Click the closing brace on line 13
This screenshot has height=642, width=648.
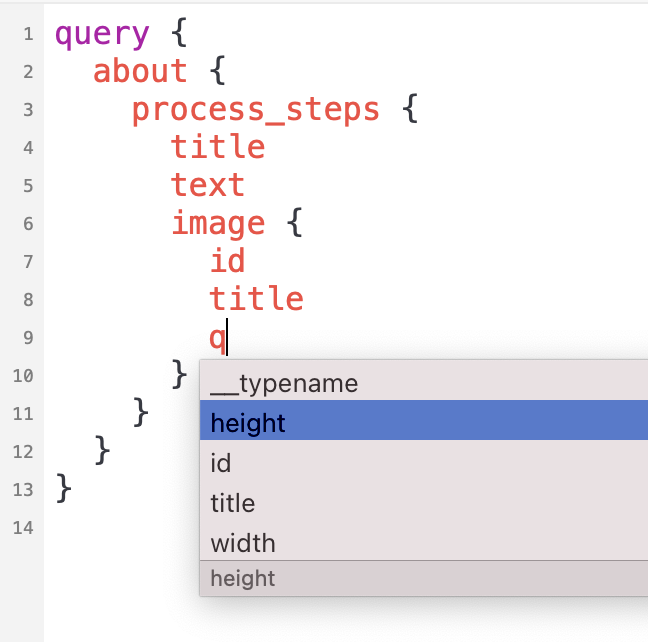64,488
